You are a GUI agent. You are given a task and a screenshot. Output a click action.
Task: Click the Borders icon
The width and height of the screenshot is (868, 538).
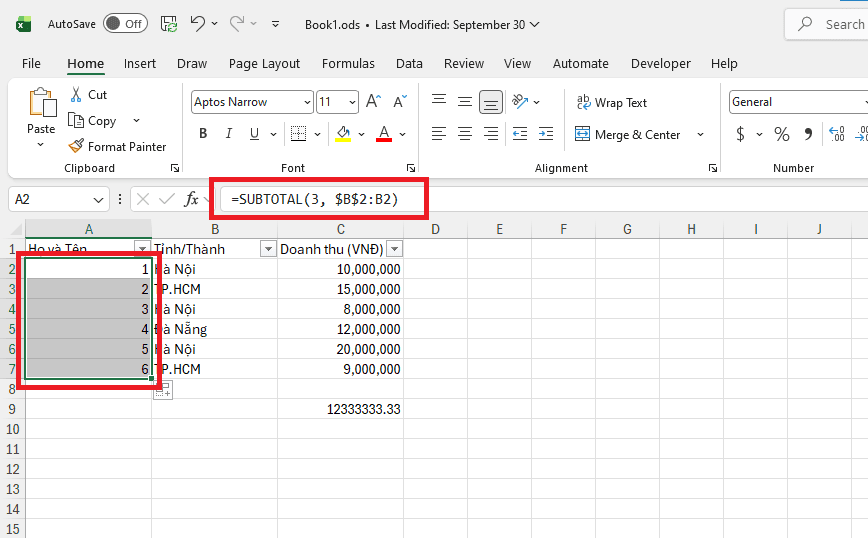tap(298, 133)
